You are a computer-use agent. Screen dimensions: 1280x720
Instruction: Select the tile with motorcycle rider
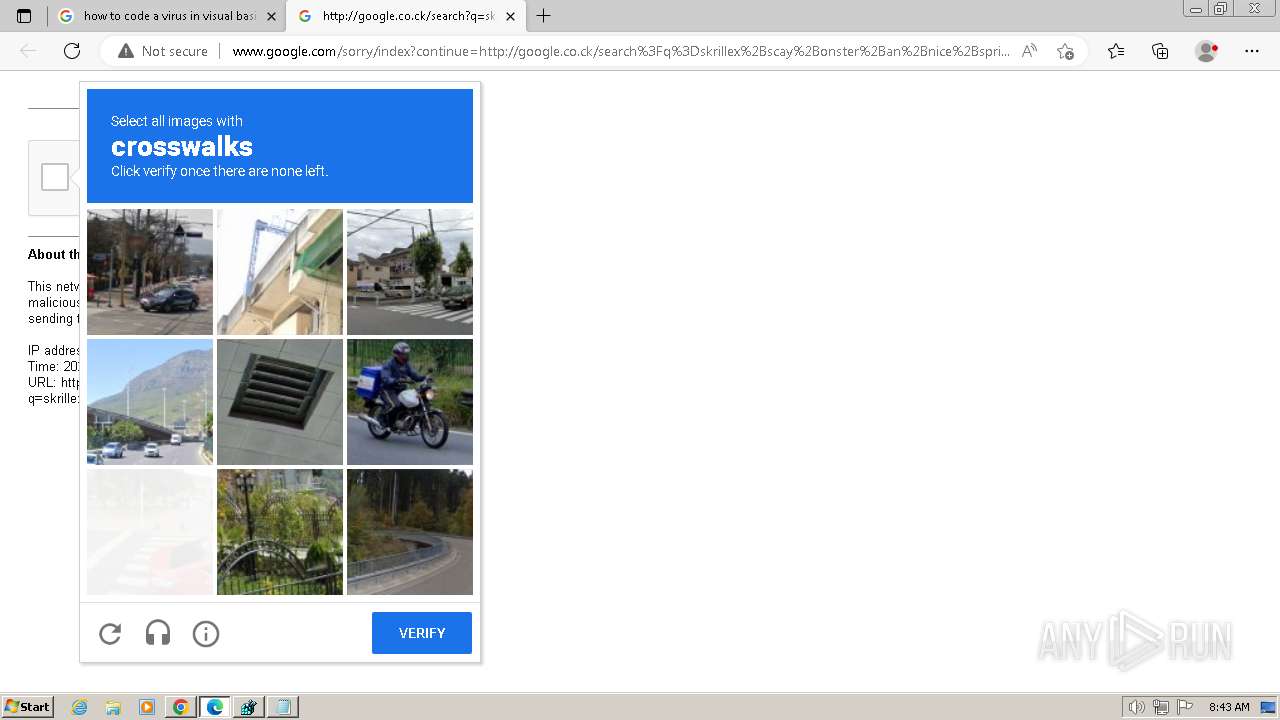click(x=410, y=402)
